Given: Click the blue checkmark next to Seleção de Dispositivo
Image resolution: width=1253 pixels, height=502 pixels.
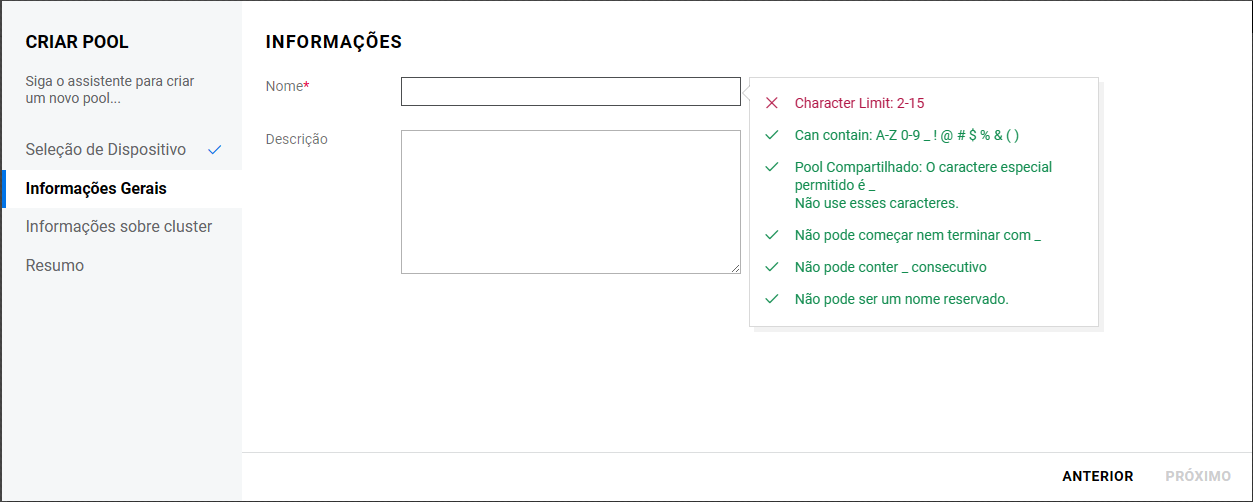Looking at the screenshot, I should coord(214,150).
